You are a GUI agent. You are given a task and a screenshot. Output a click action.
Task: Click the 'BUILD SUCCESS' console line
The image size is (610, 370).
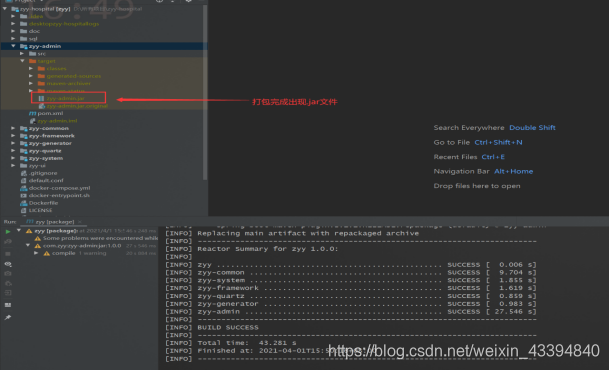tap(228, 328)
